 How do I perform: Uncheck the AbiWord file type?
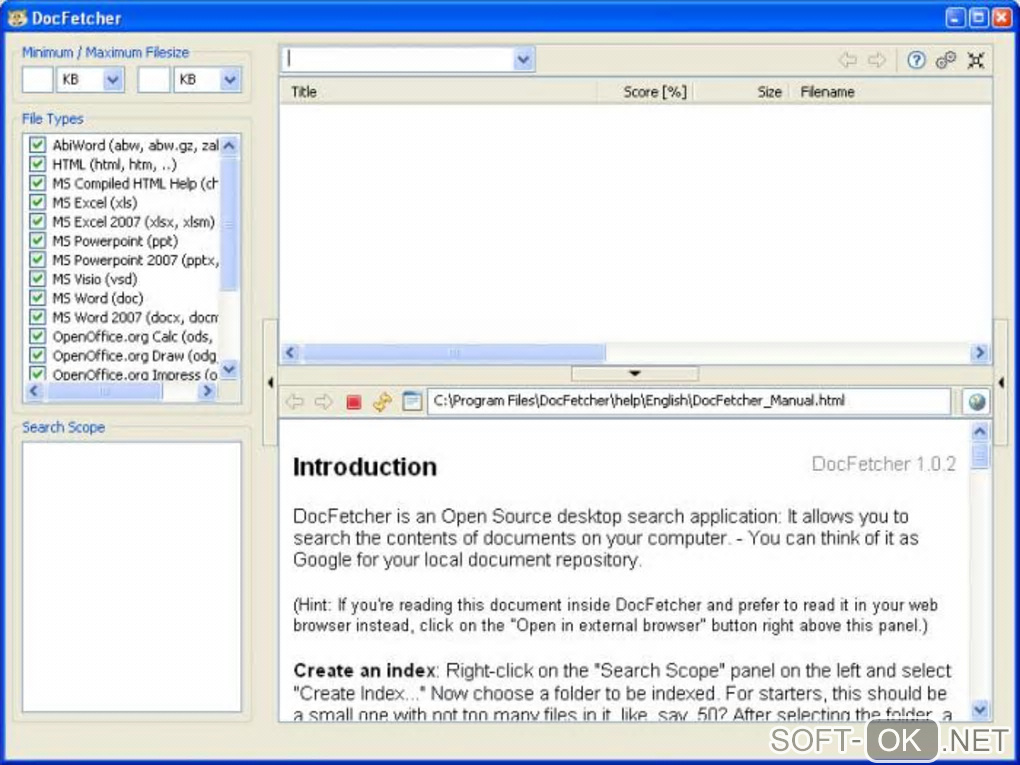point(38,144)
